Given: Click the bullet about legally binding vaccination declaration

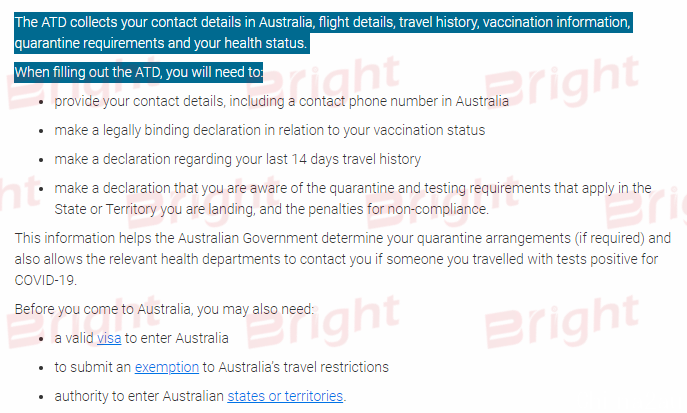Looking at the screenshot, I should pos(269,131).
